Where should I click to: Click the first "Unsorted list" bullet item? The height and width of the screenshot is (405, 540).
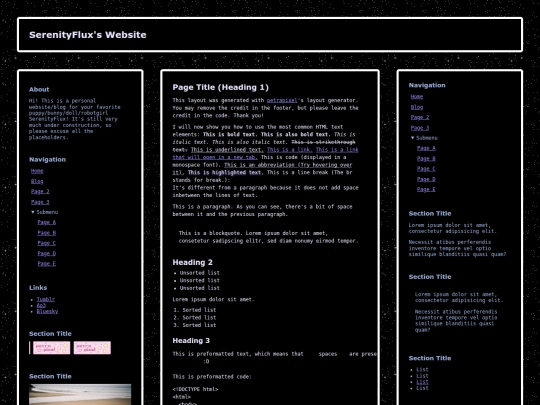[x=199, y=273]
